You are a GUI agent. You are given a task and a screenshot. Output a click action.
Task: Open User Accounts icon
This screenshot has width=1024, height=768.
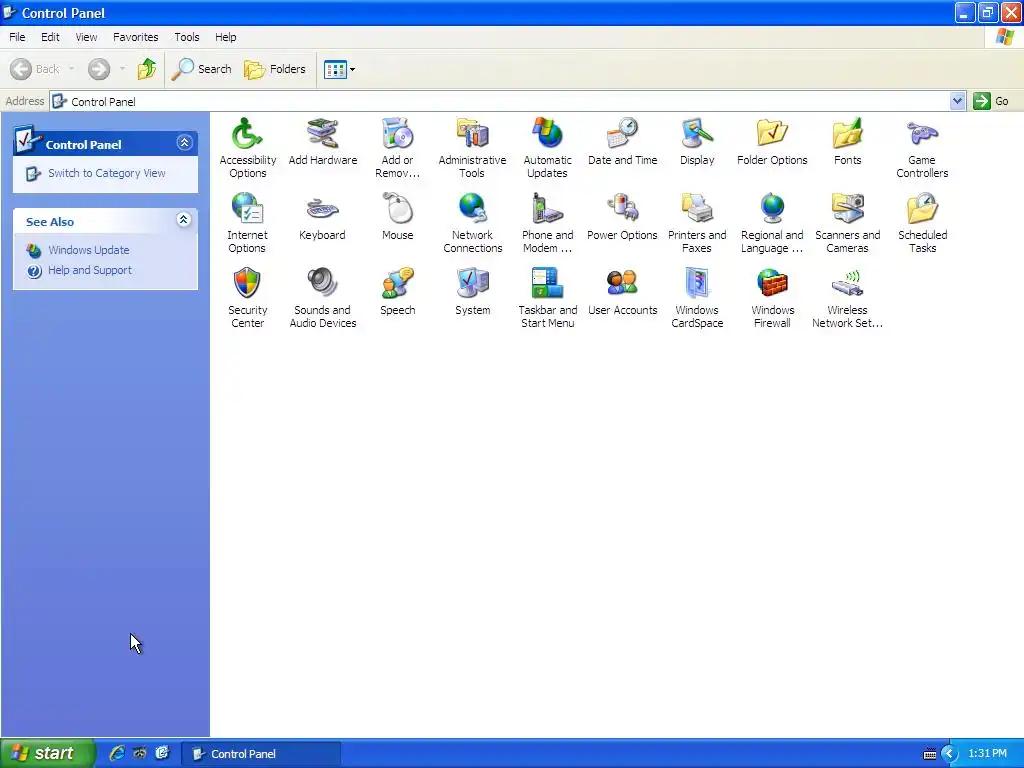622,284
